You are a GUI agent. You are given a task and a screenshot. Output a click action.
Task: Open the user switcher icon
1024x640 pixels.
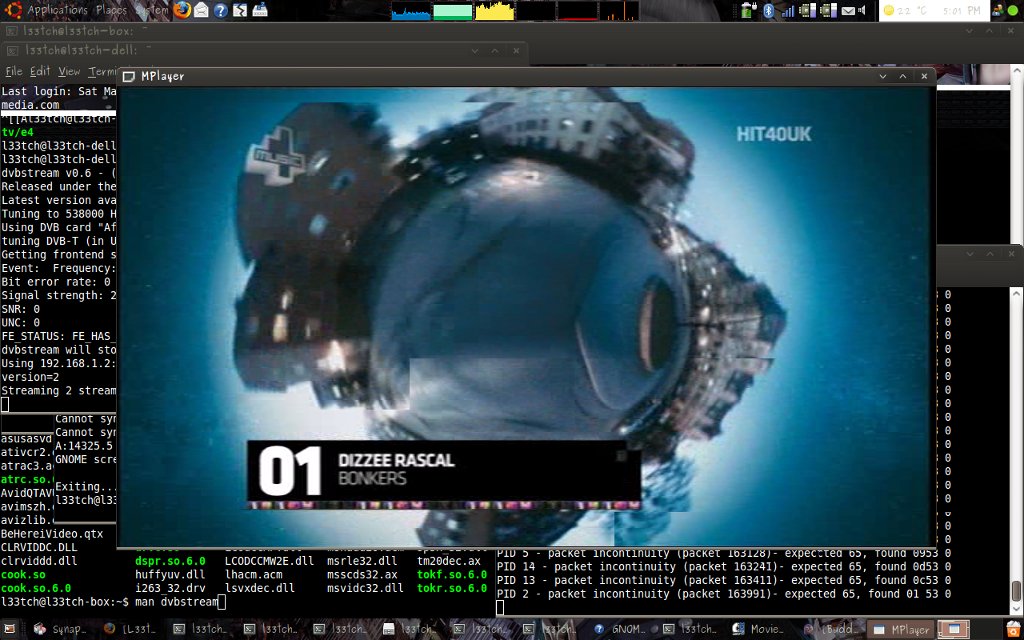click(x=997, y=10)
